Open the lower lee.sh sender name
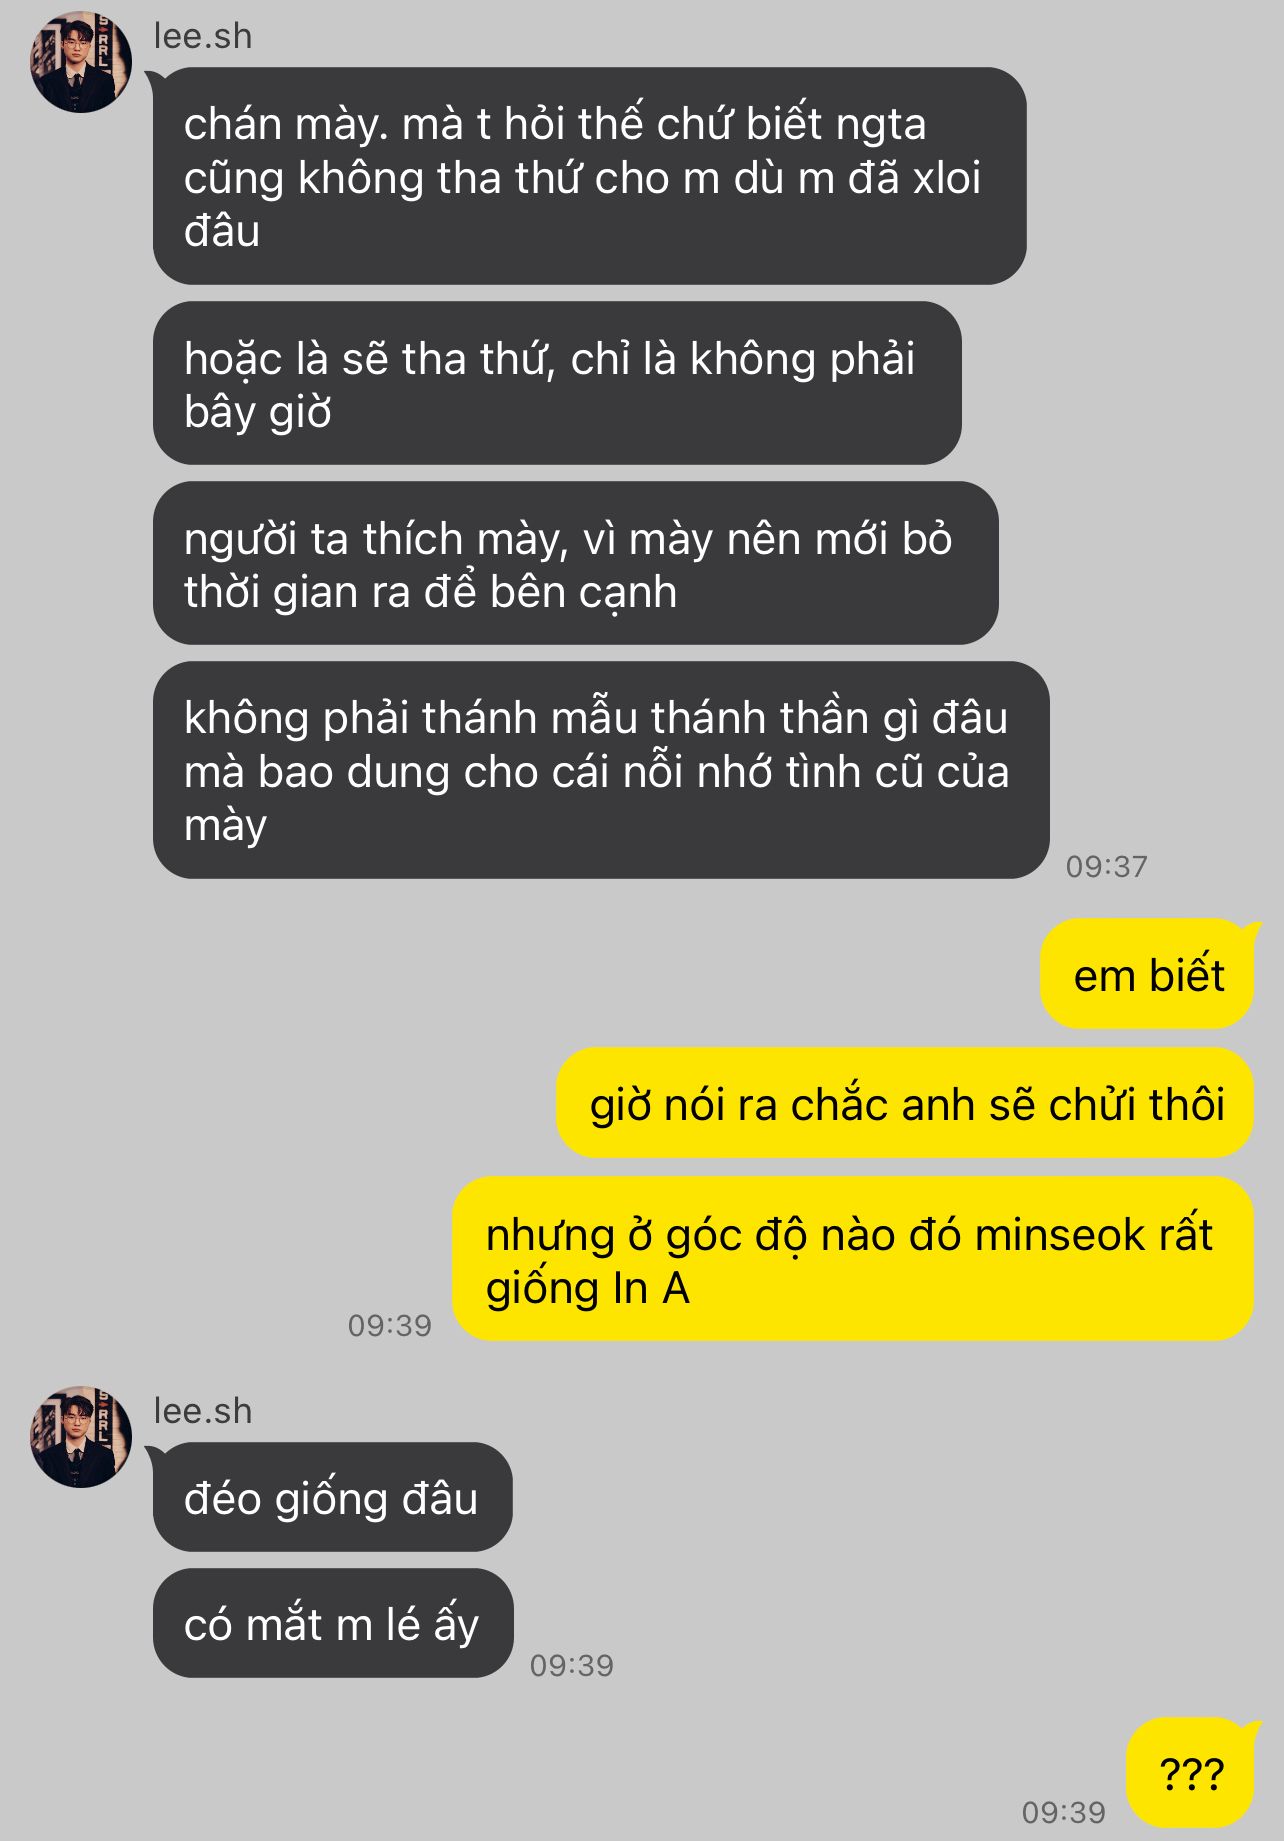Screen dimensions: 1284x1841 (203, 1411)
